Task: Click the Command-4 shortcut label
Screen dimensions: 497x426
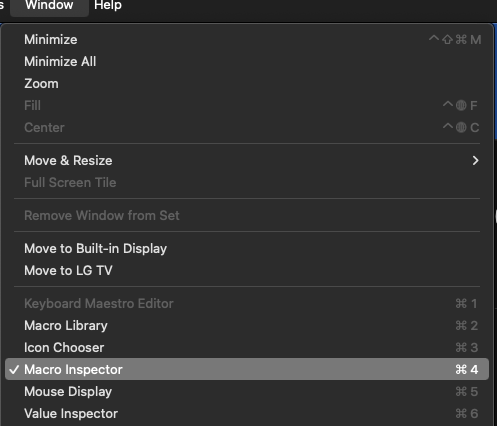Action: pyautogui.click(x=467, y=369)
